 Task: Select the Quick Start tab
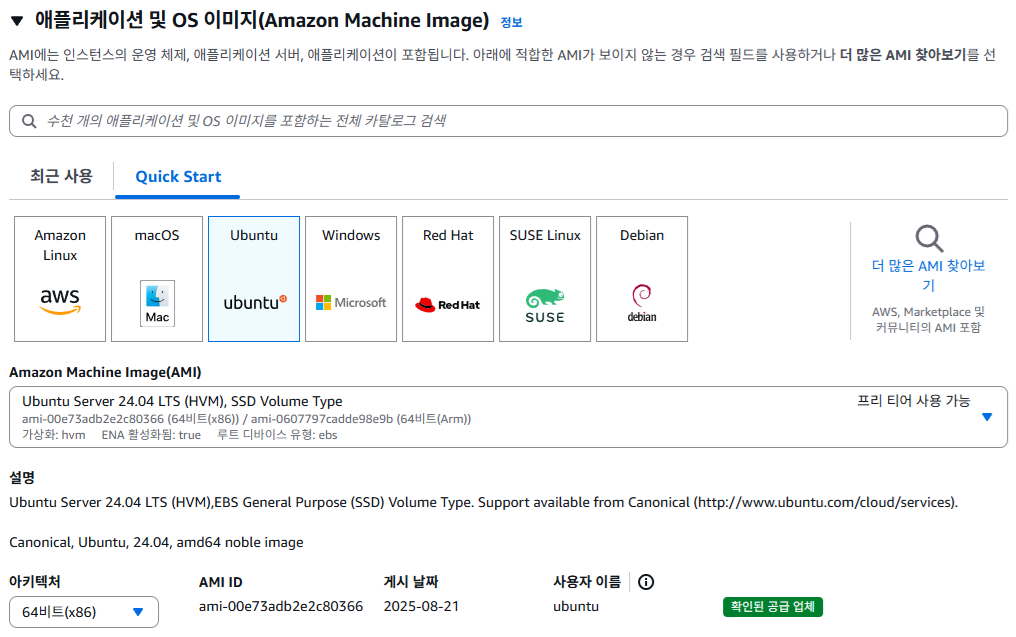(178, 176)
